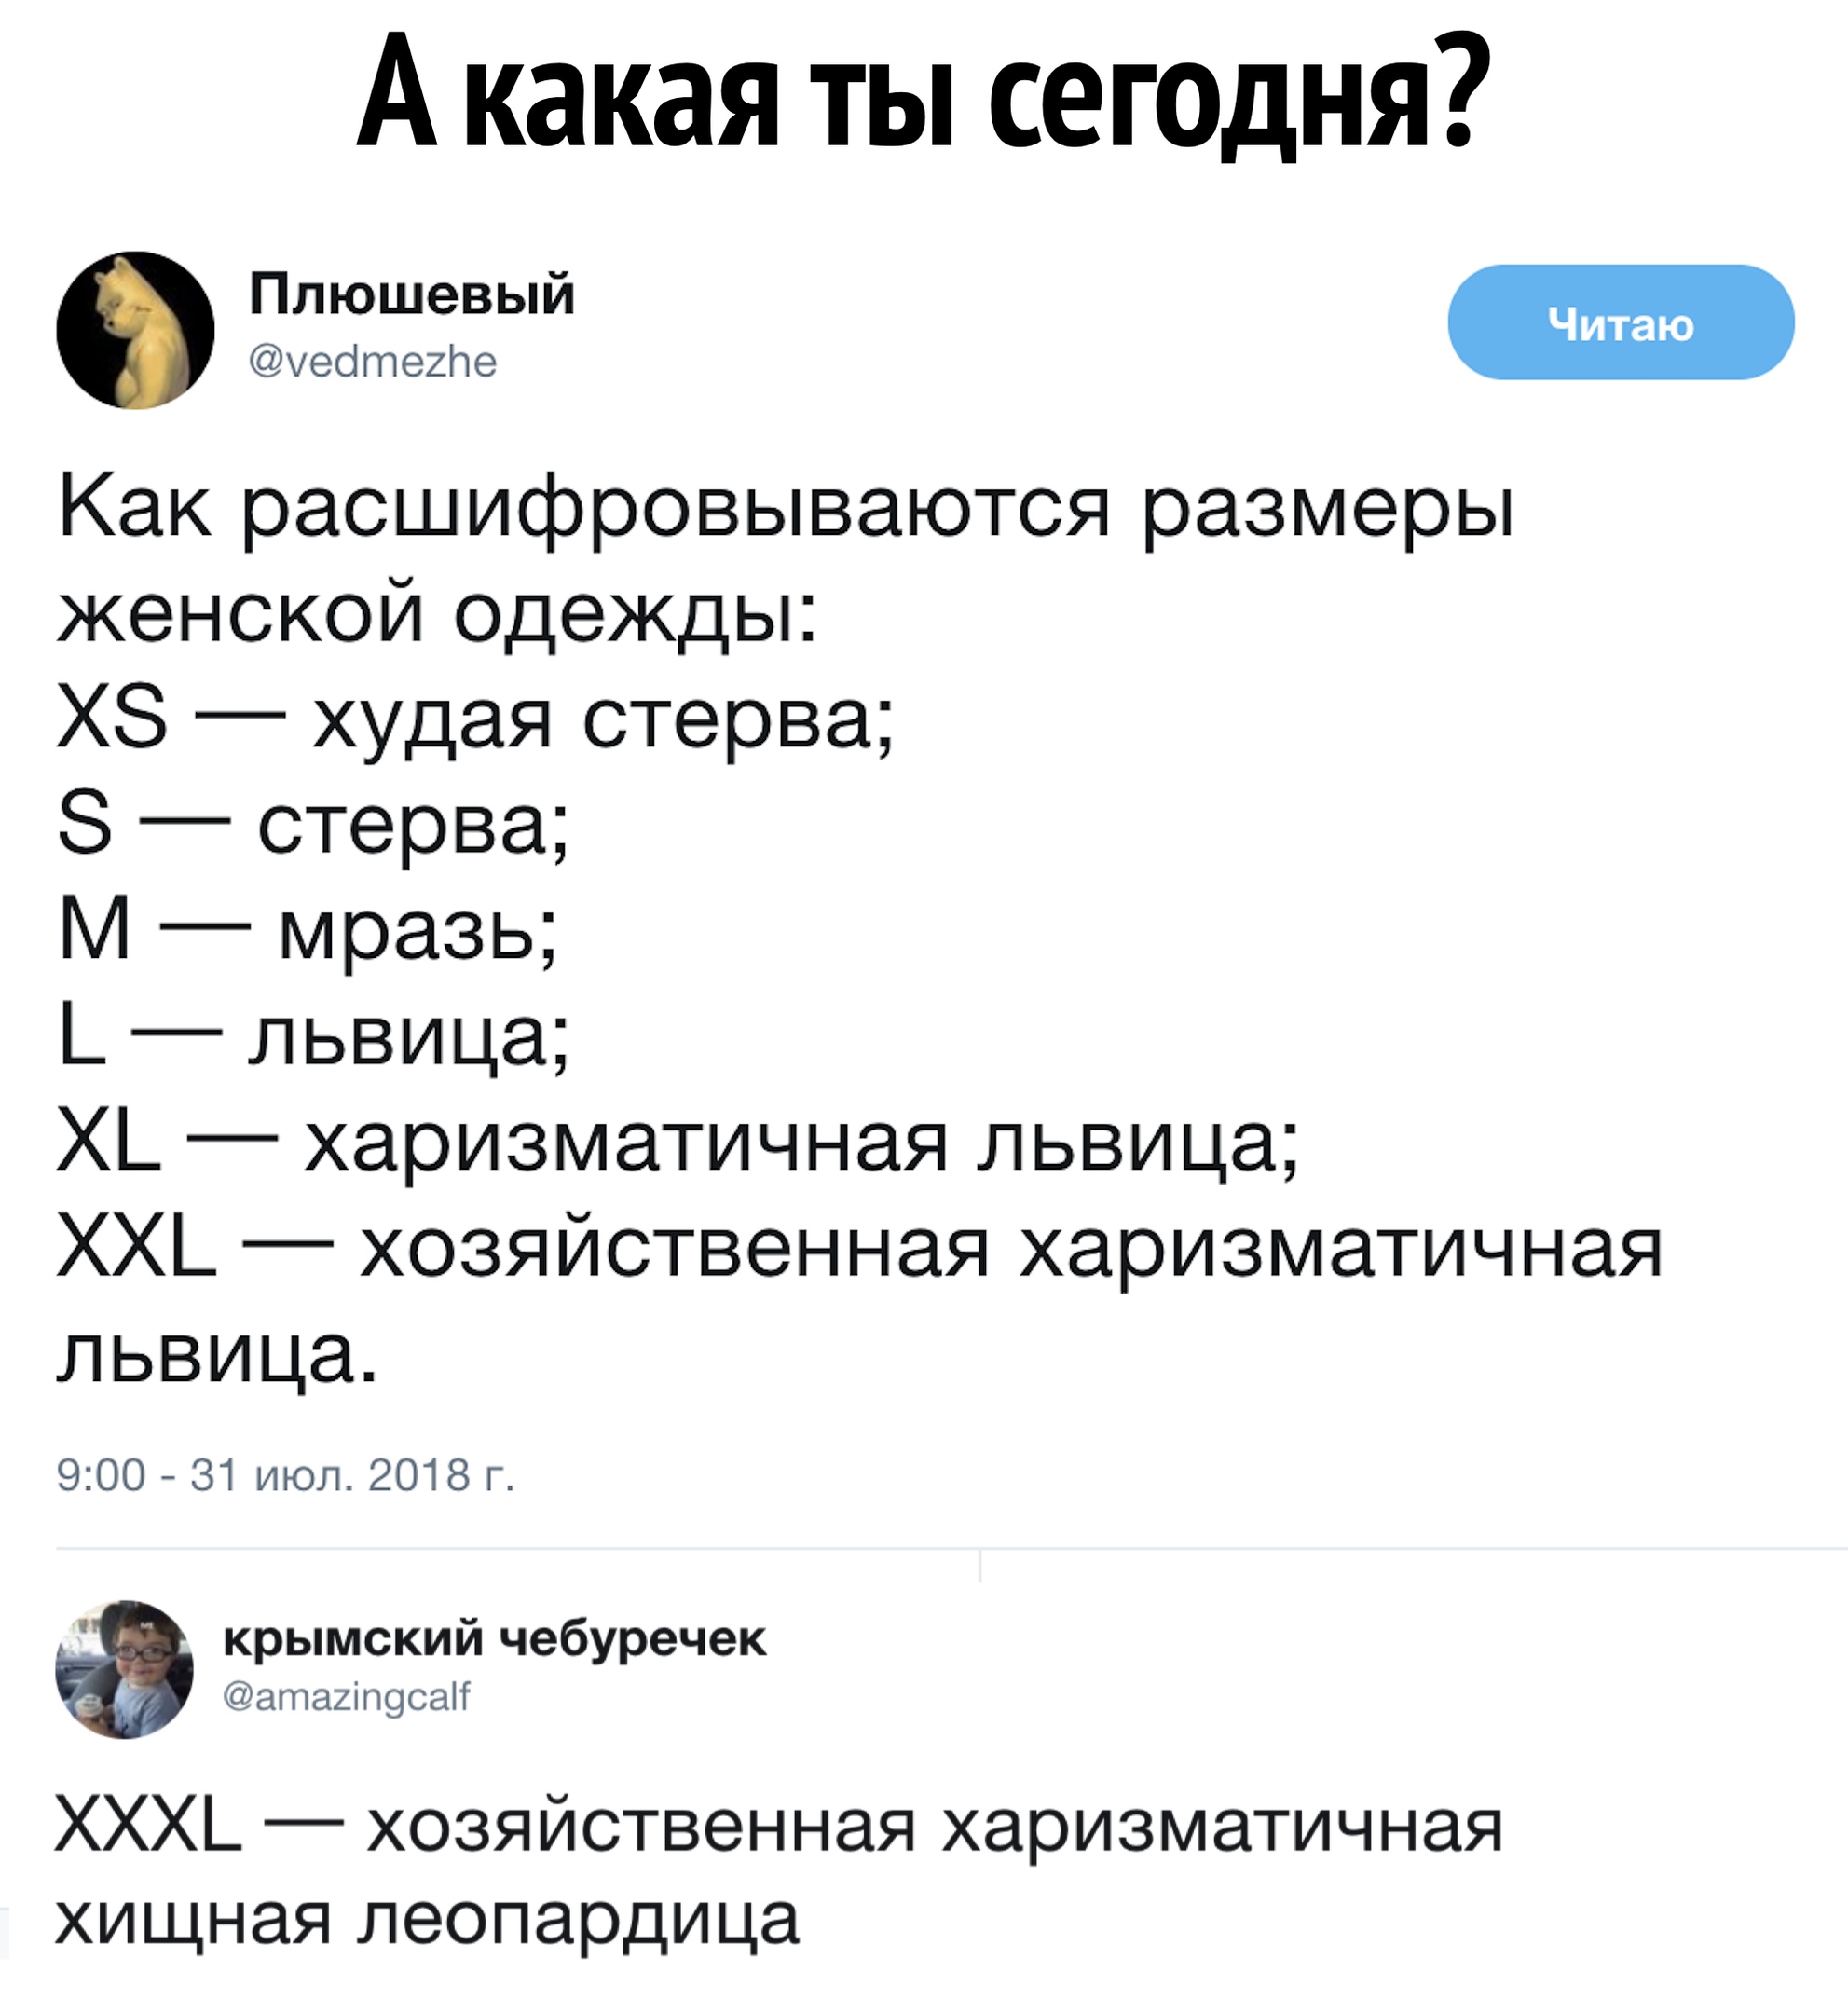Click the XXL — хозяйственная харизматичная line
Screen dimensions: 1848x2013
point(860,1250)
